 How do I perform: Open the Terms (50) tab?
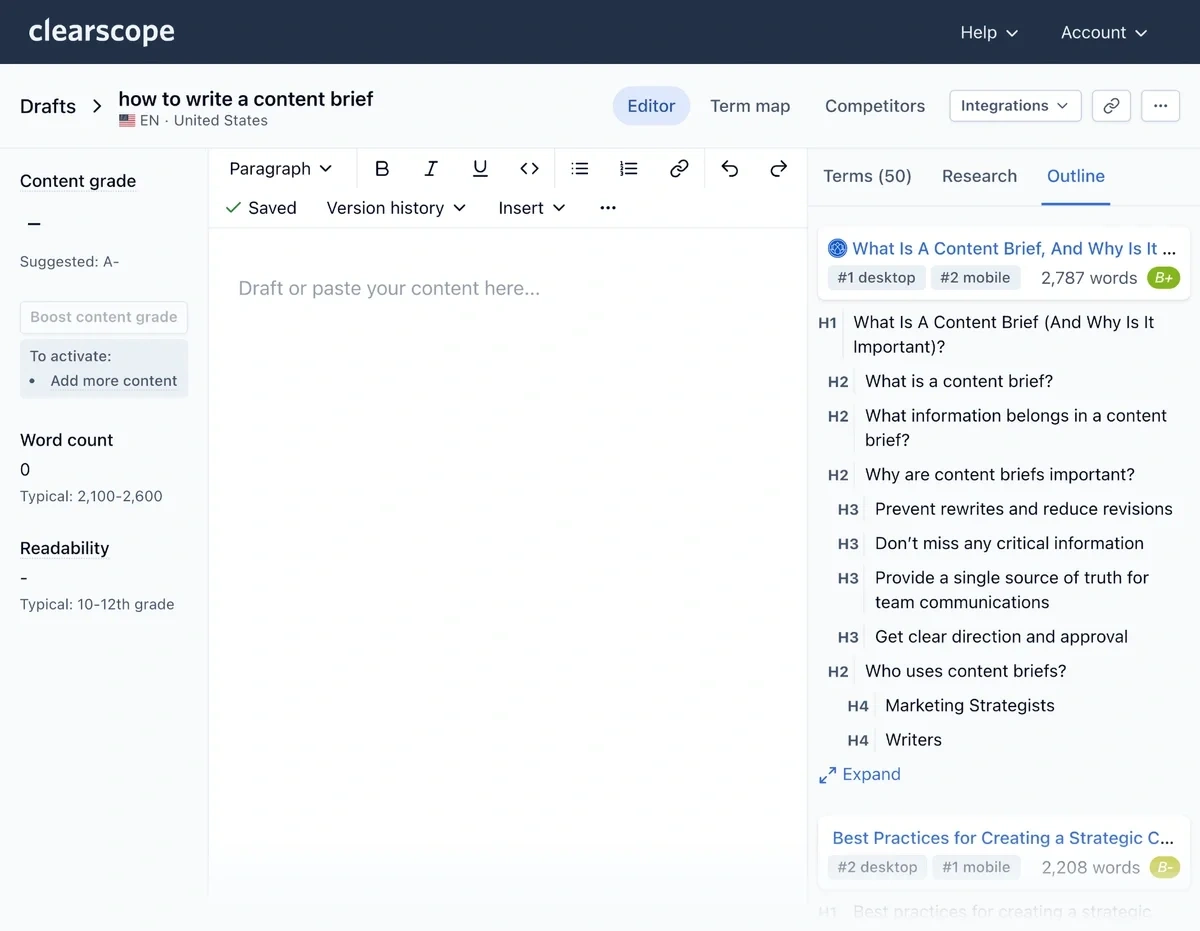tap(867, 176)
